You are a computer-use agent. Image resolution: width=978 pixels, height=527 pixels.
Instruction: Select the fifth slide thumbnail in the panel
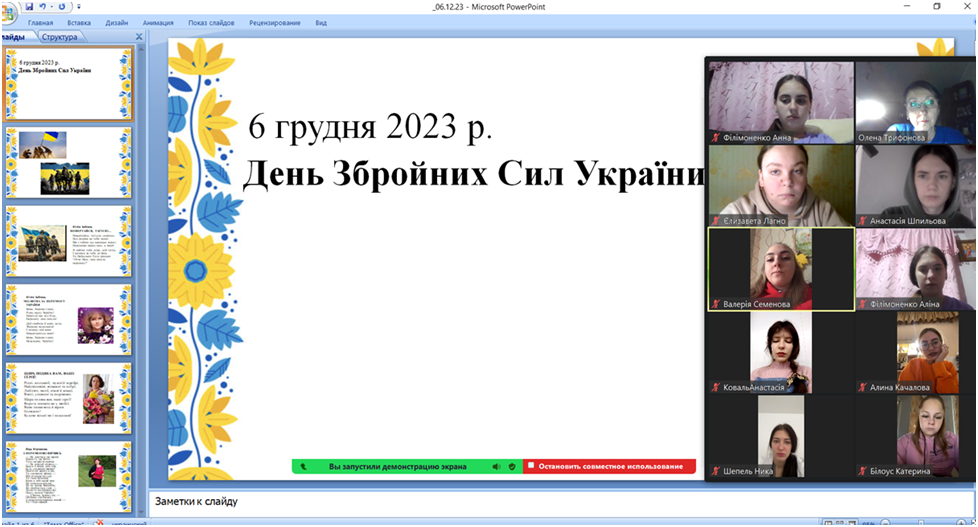pos(68,400)
